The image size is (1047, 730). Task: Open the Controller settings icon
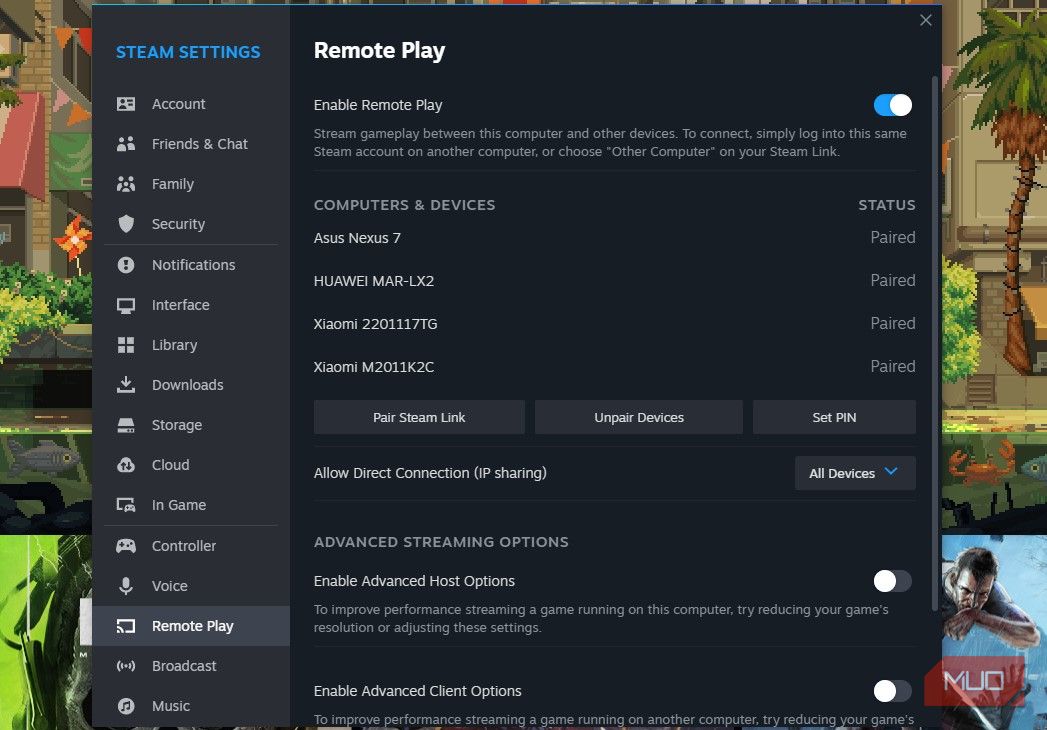(x=126, y=545)
